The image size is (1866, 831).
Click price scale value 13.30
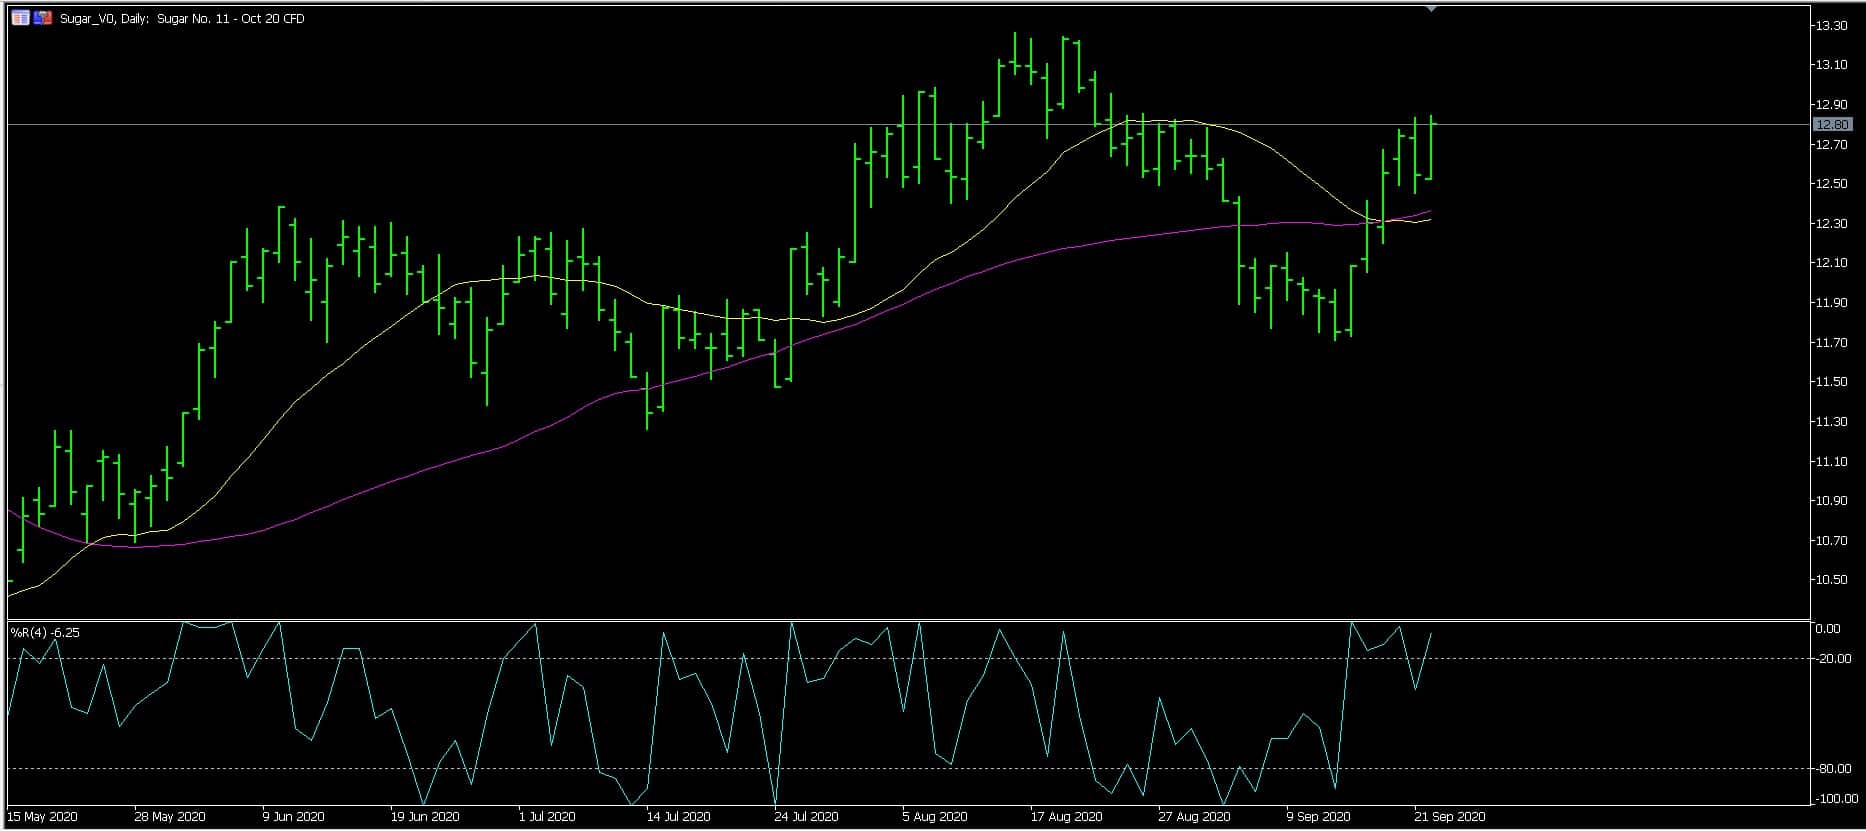1831,26
